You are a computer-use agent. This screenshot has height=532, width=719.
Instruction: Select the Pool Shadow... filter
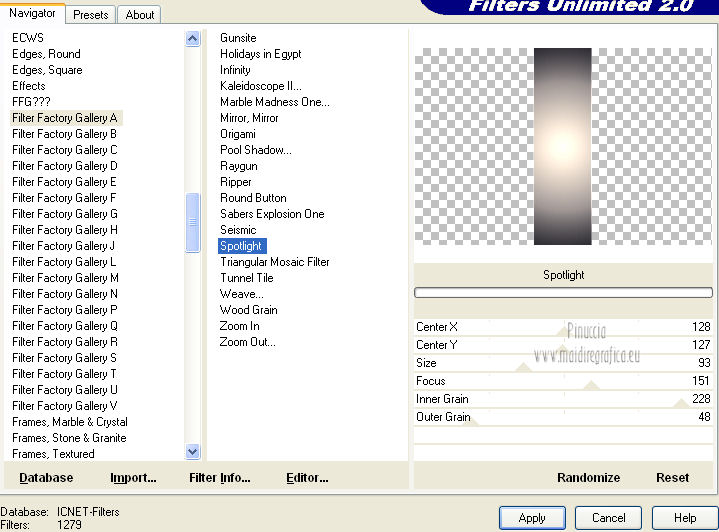click(x=255, y=150)
